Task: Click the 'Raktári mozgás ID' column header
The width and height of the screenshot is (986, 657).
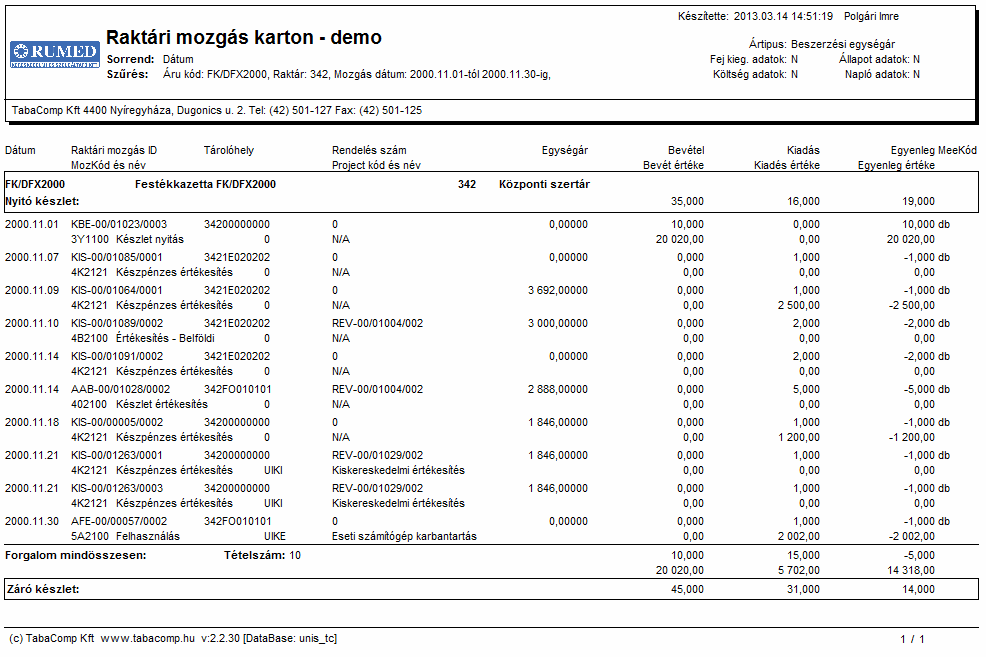Action: [114, 150]
